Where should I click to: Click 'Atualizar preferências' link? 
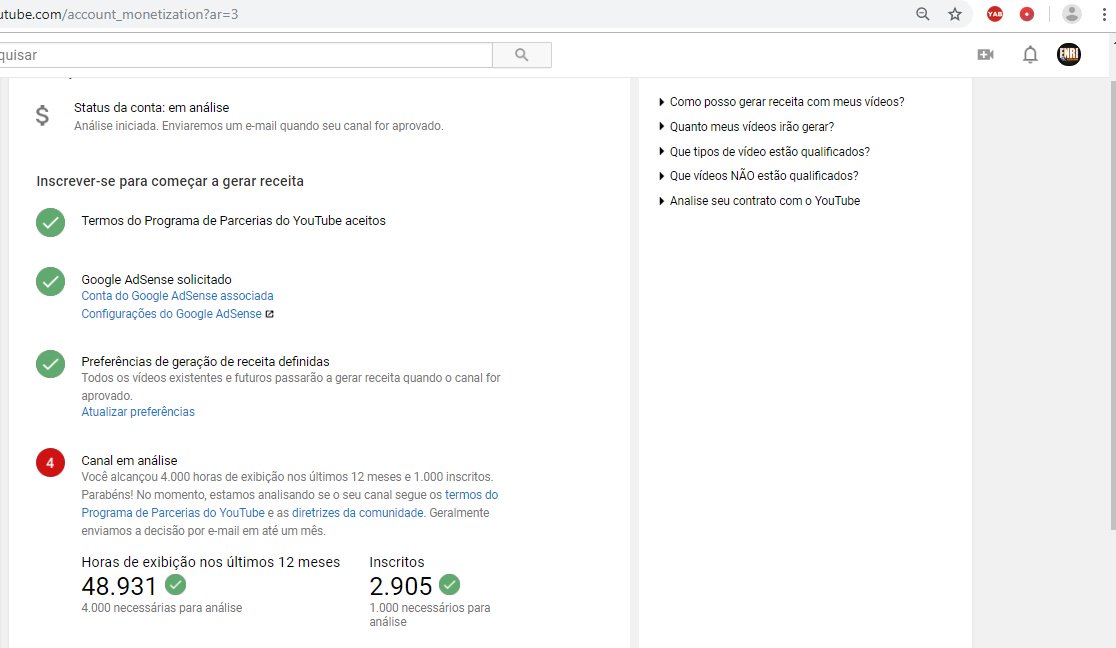click(x=138, y=412)
